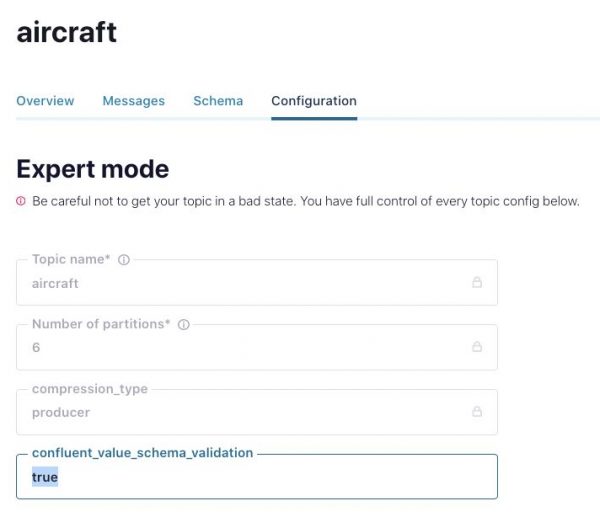600x517 pixels.
Task: Click the Number of partitions value '6'
Action: (x=36, y=347)
